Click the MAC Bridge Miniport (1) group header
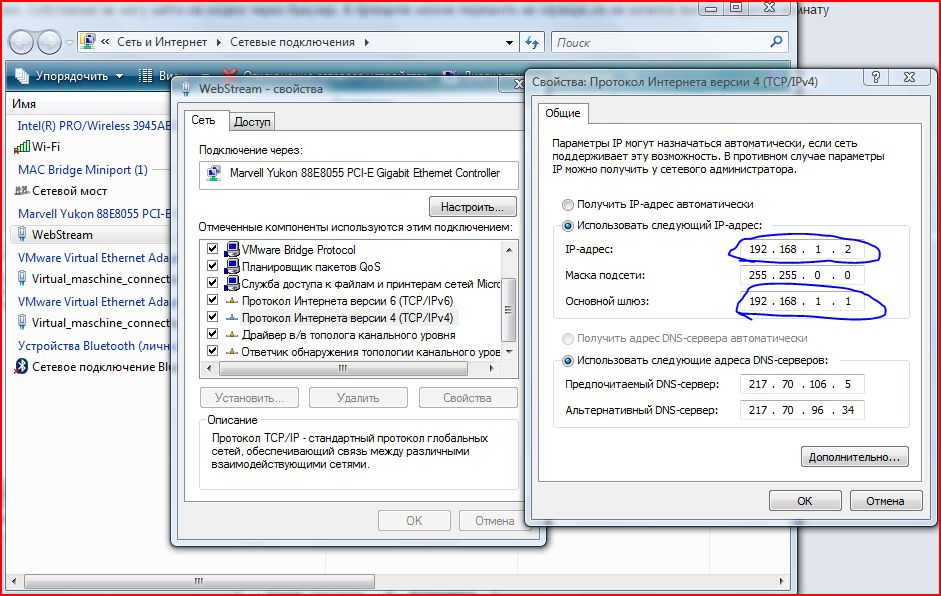The height and width of the screenshot is (596, 941). [x=83, y=170]
